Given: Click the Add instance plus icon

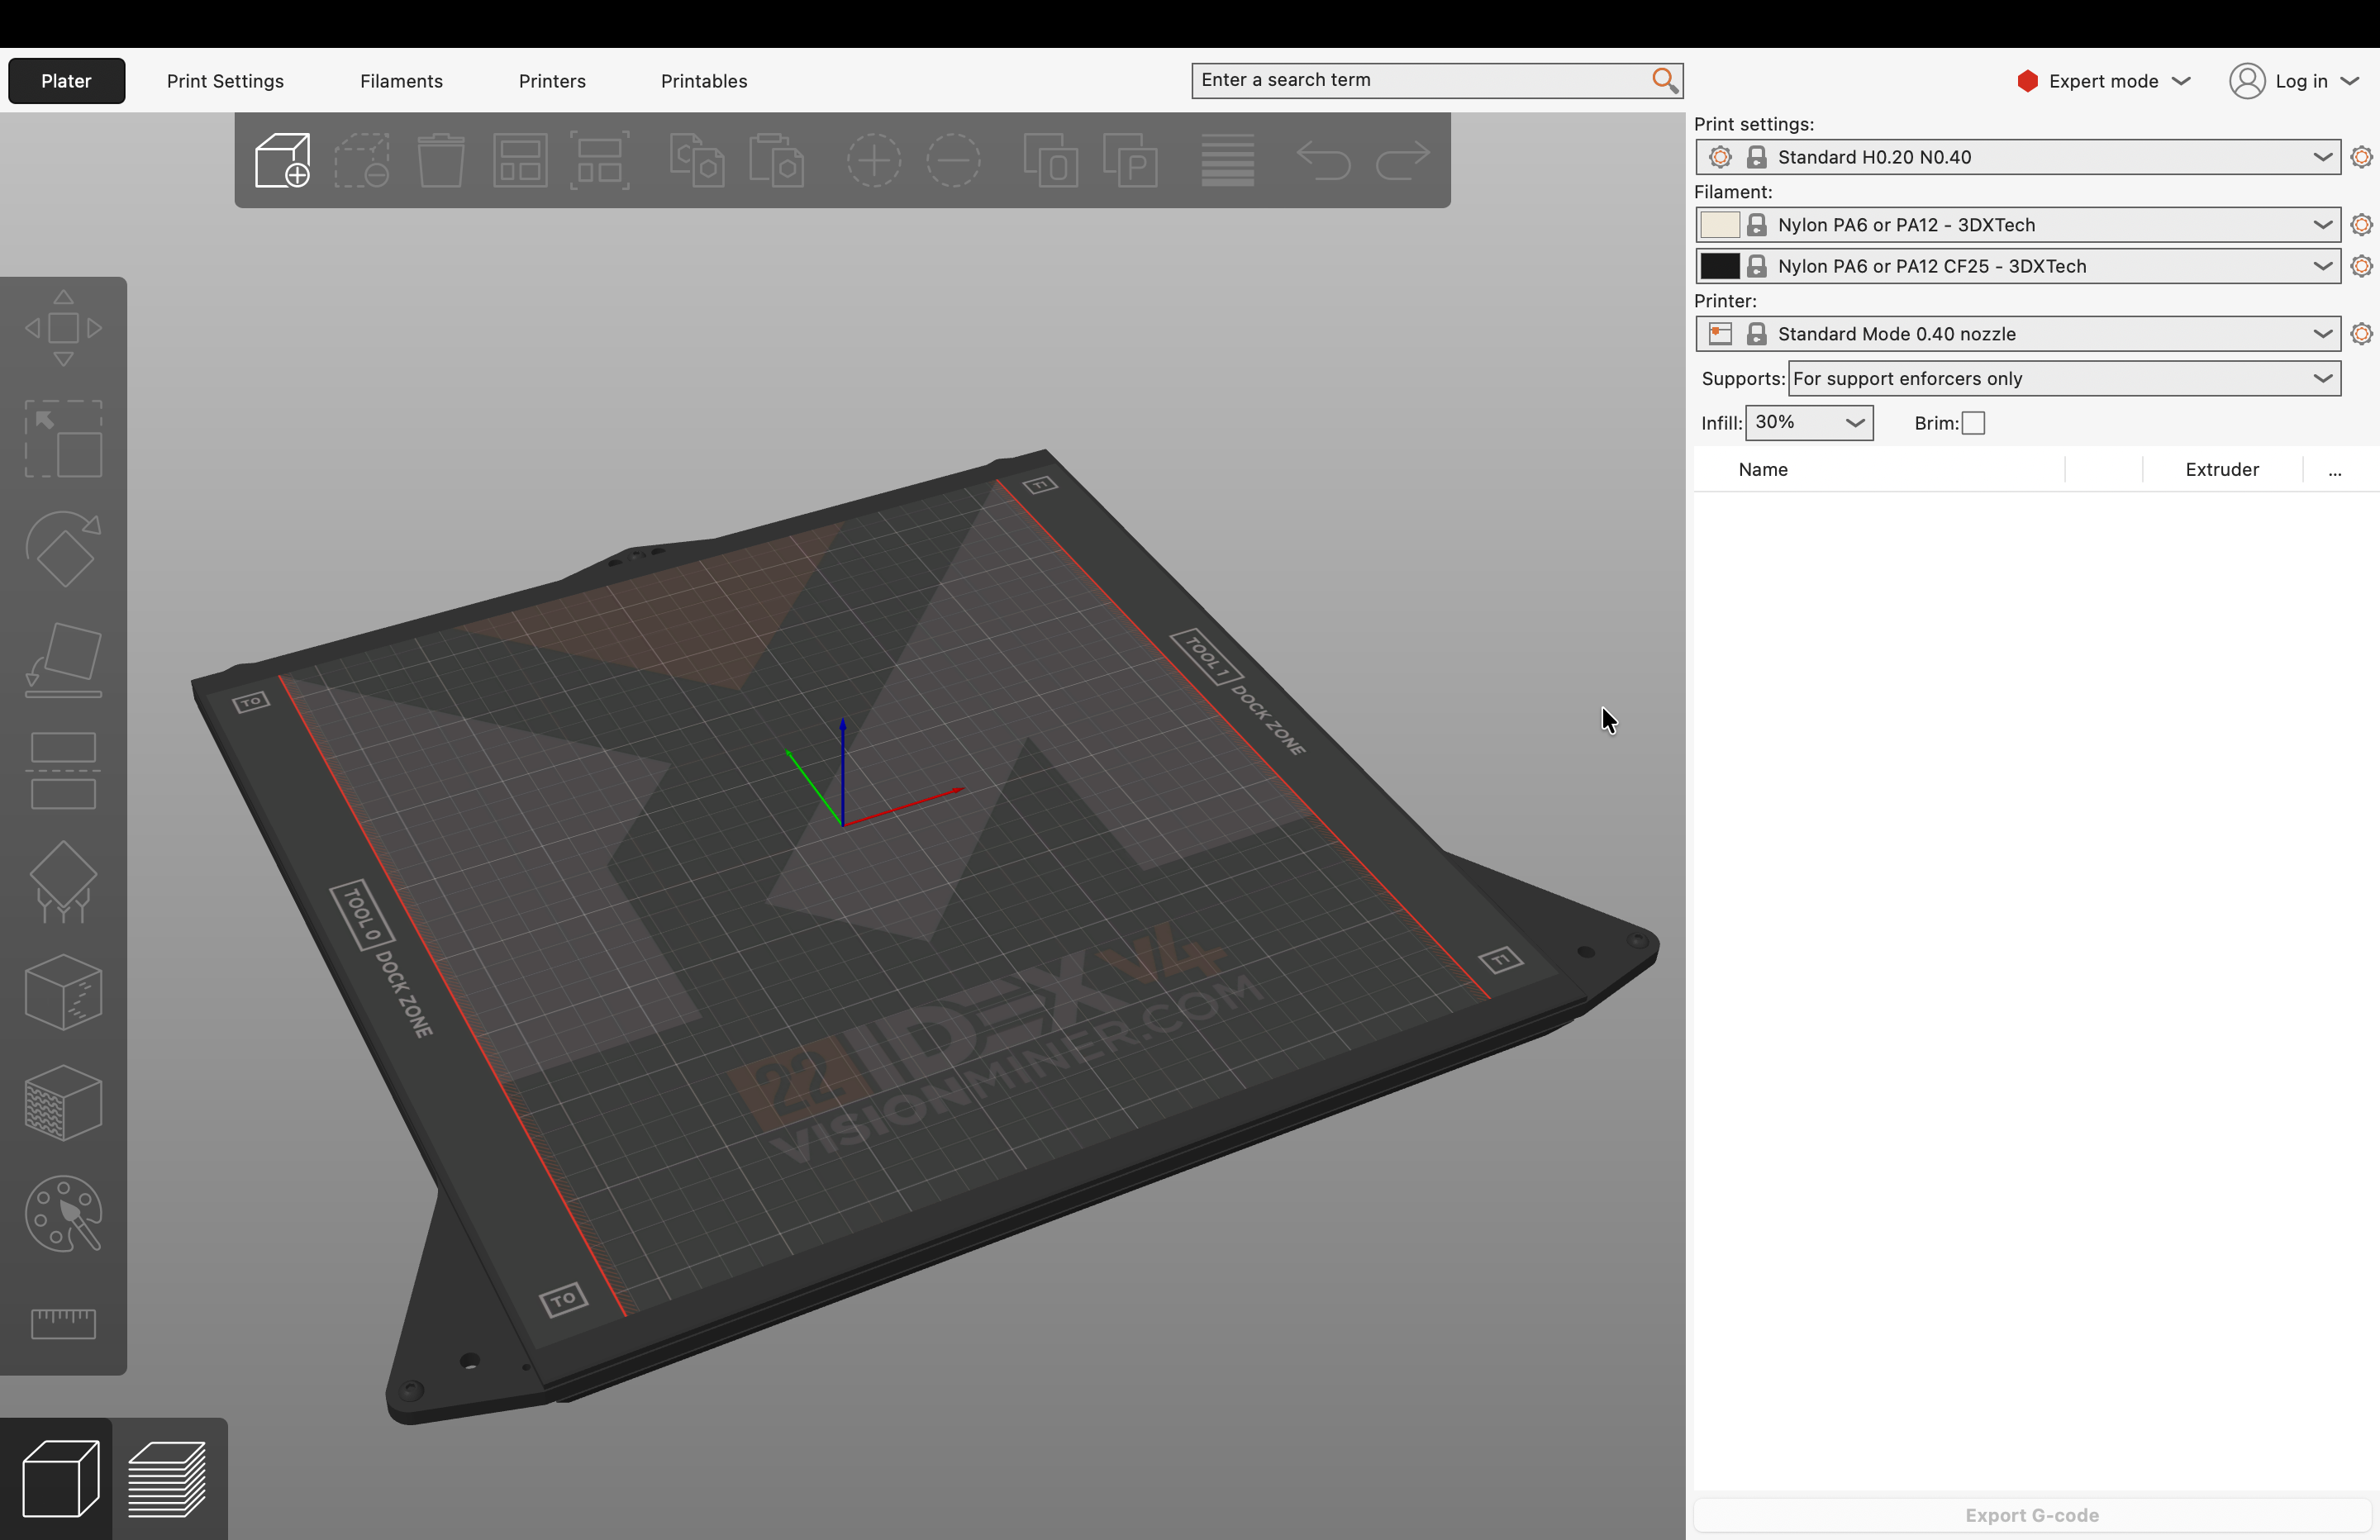Looking at the screenshot, I should [x=874, y=160].
